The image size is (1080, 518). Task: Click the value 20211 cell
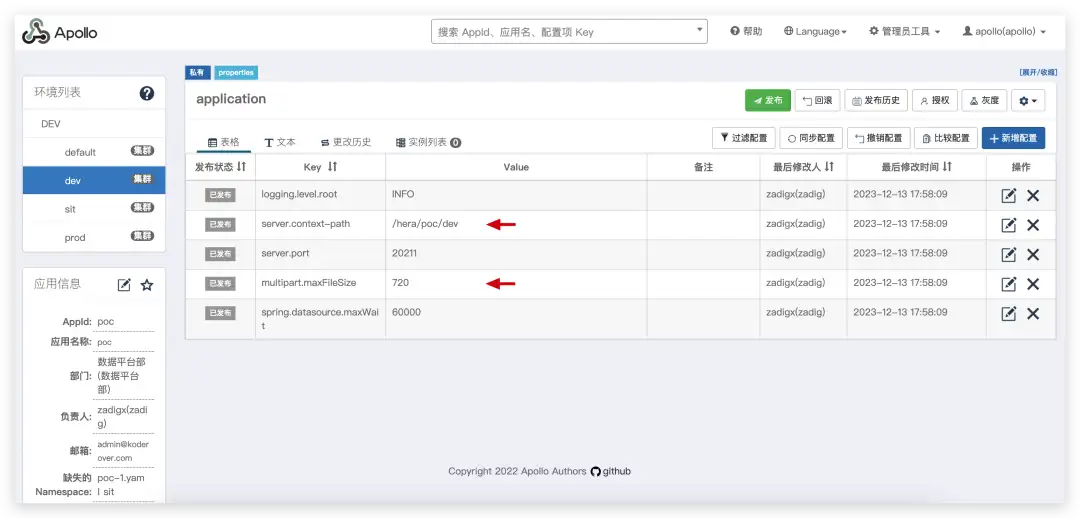(516, 254)
